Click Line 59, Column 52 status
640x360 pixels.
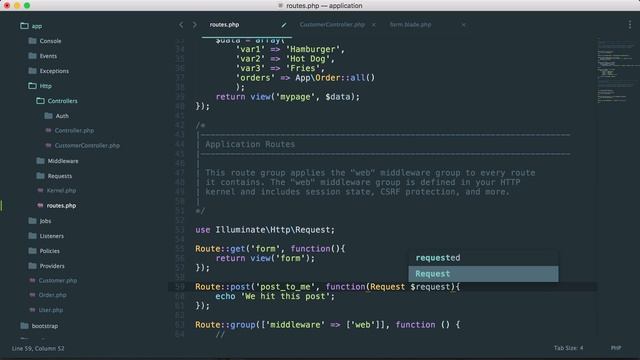(38, 348)
